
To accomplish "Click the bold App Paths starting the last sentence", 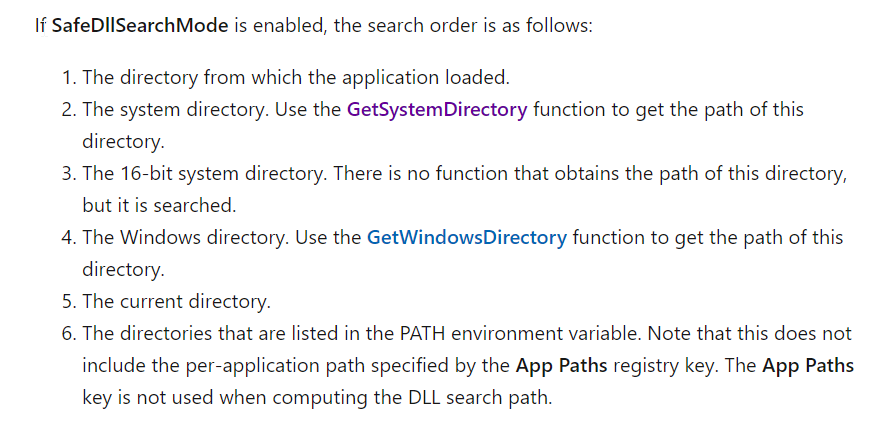I will 807,365.
